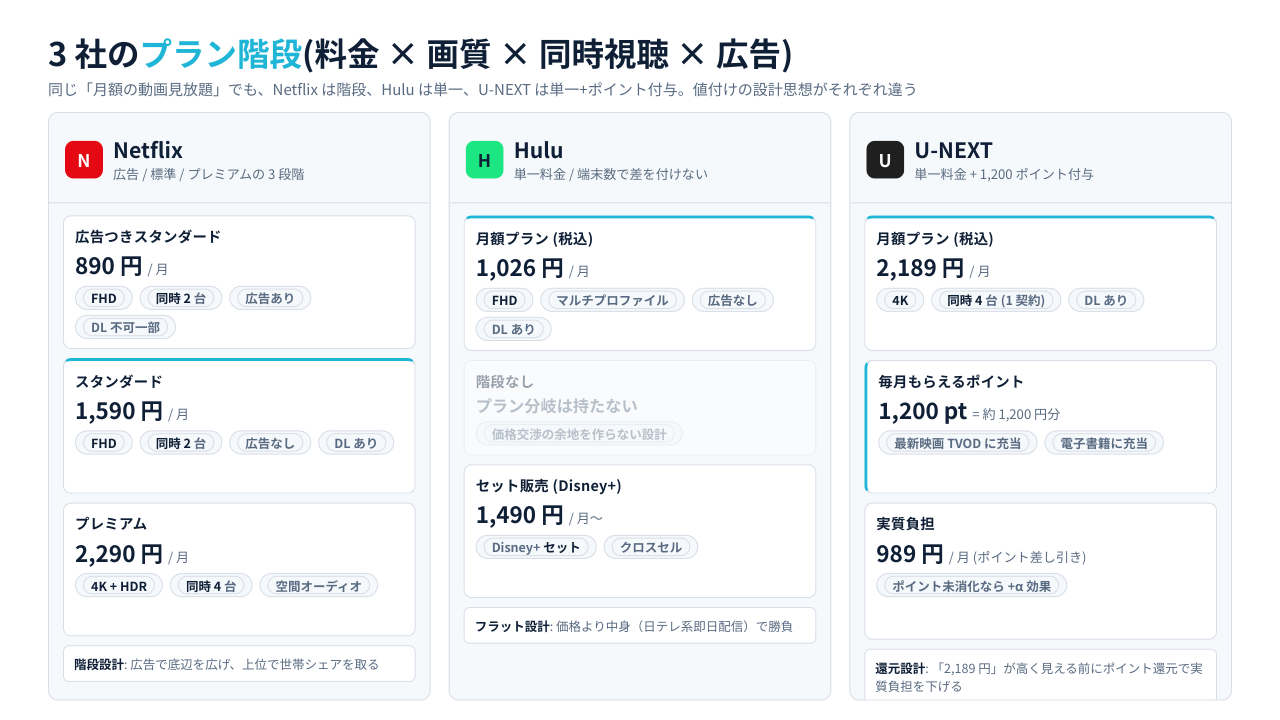Click the 広告なし tag in Hulu plan
Viewport: 1280px width, 720px height.
733,300
